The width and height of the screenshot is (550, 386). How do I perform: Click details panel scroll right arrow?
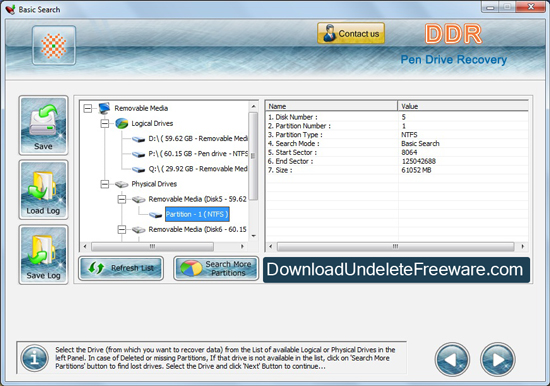coord(523,247)
